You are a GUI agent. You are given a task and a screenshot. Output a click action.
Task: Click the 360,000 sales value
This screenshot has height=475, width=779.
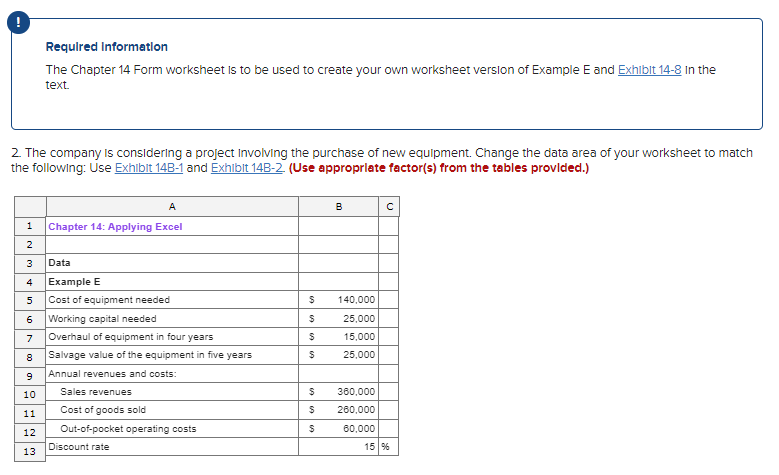coord(338,392)
